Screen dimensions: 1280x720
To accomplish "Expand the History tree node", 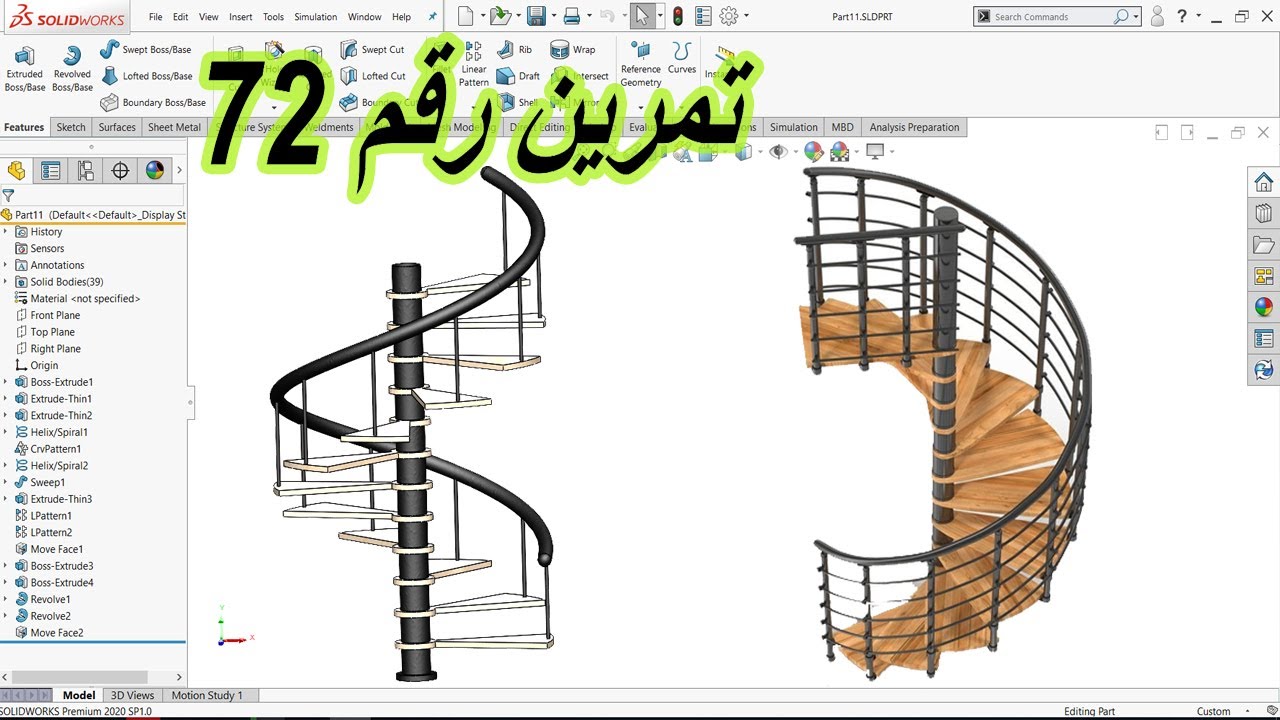I will [x=5, y=232].
